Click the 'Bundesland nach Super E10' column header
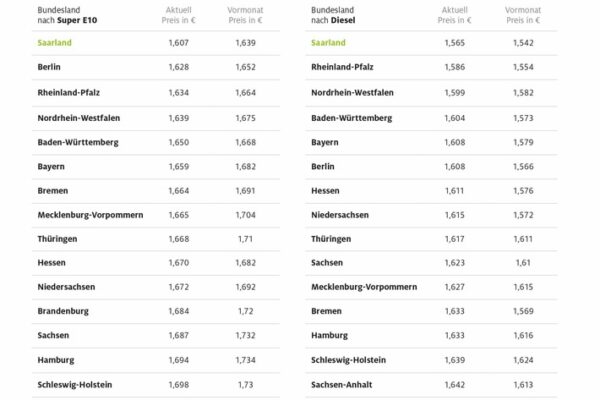600x400 pixels. pos(67,15)
